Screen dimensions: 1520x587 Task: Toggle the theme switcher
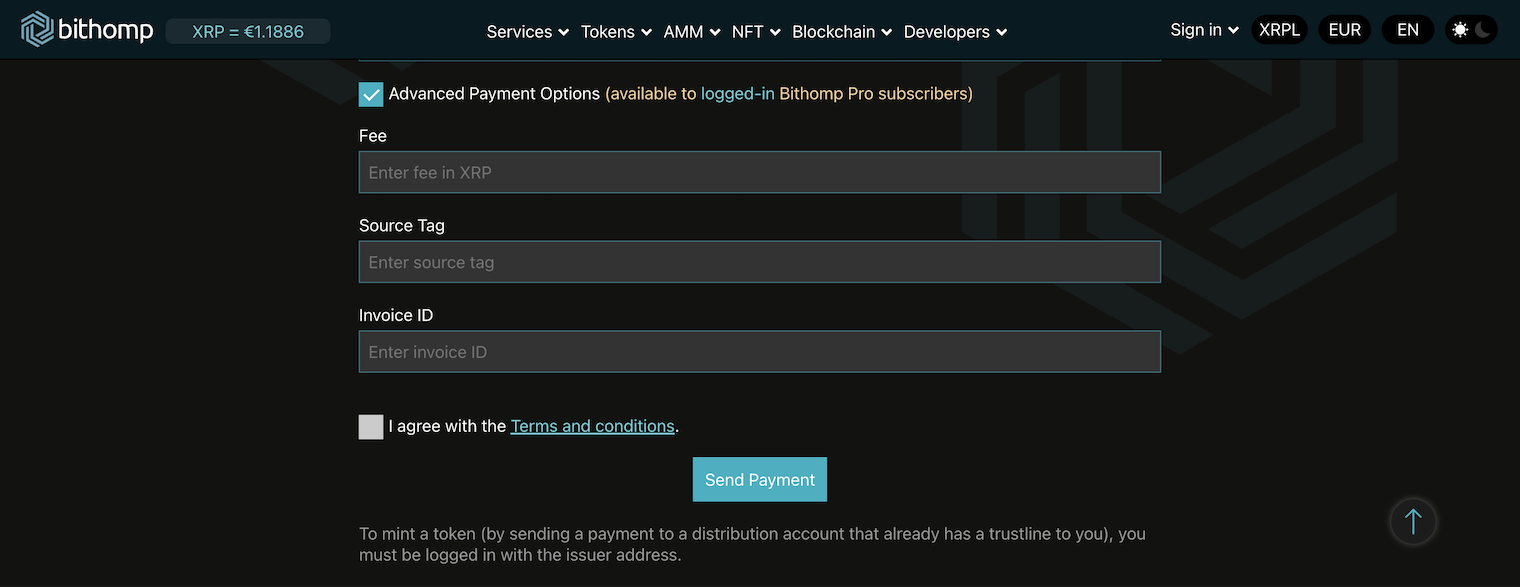1471,29
